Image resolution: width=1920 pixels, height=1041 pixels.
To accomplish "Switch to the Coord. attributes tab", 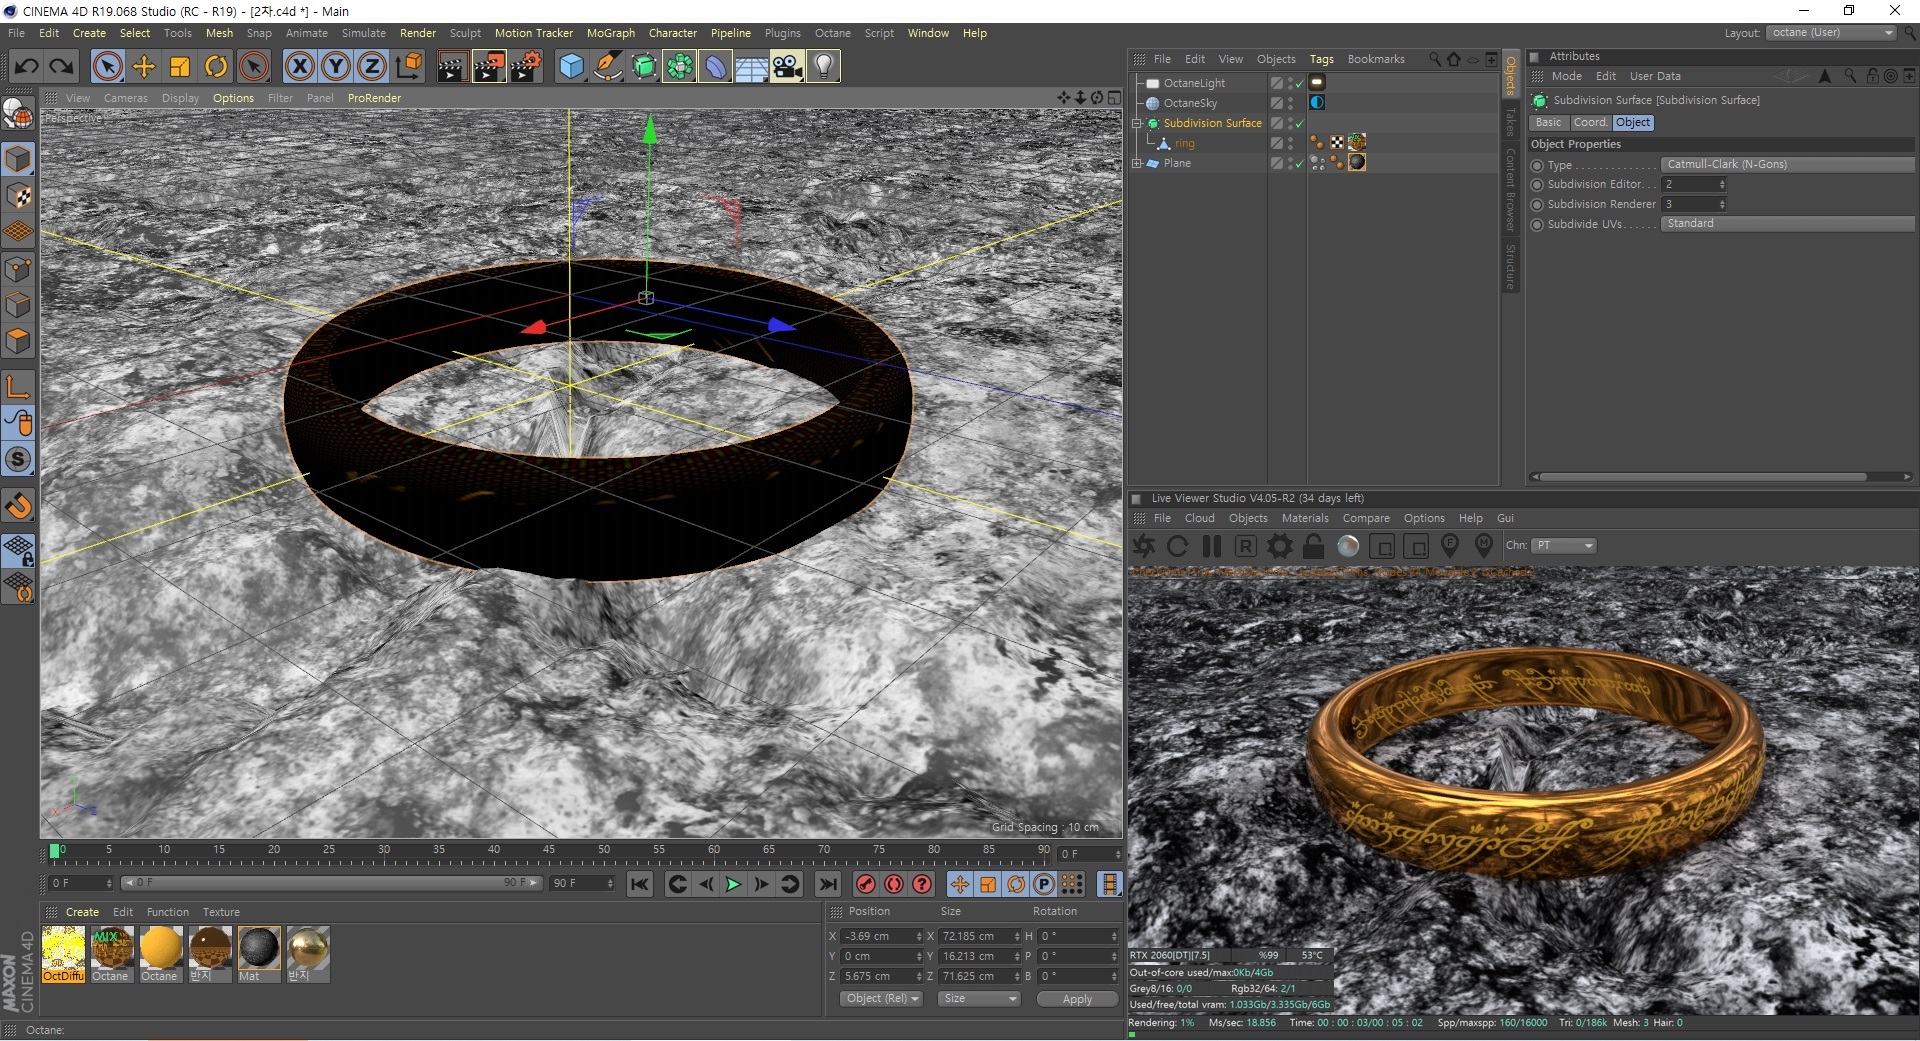I will pos(1590,123).
